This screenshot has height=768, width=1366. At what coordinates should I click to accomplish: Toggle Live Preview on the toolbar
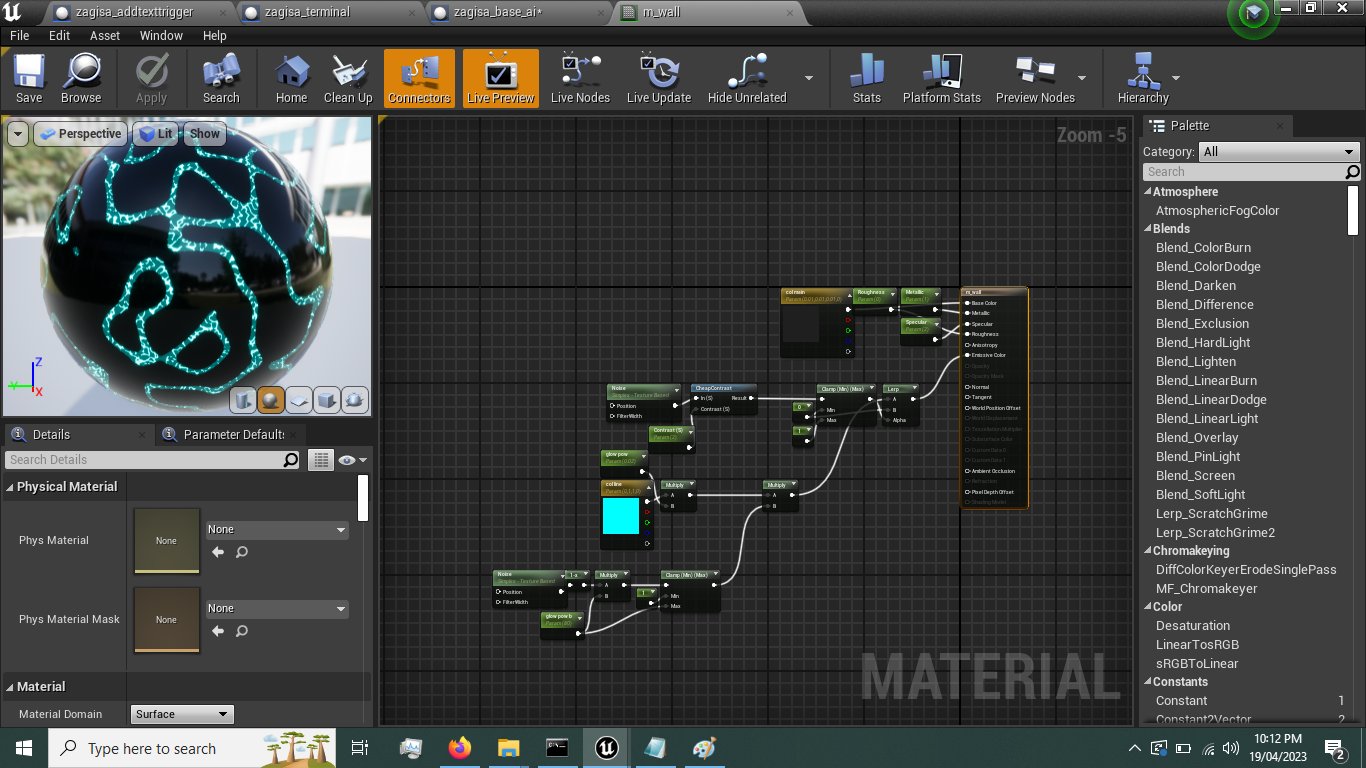point(500,78)
